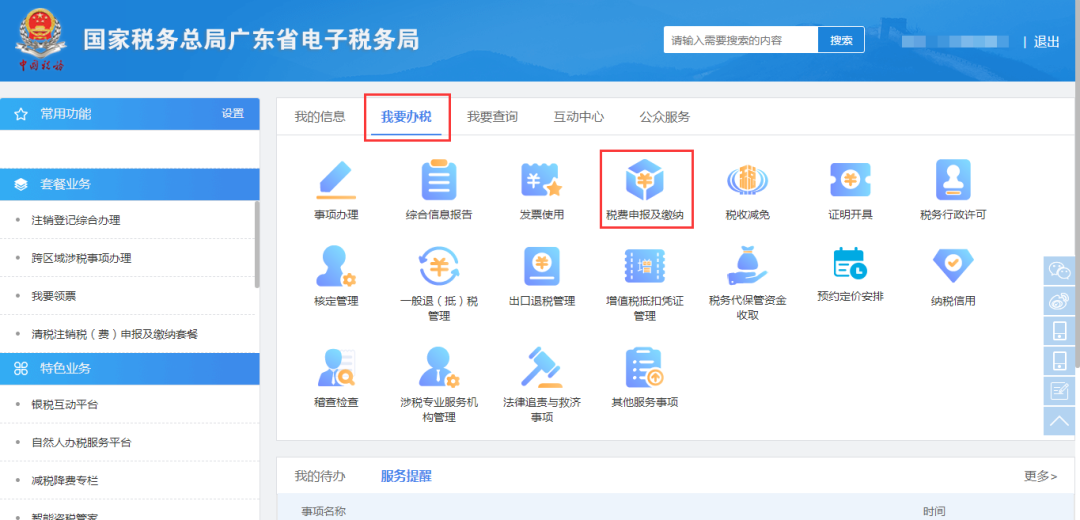Screen dimensions: 1080x520
Task: Open 纳税信用 diamond icon
Action: pos(953,266)
